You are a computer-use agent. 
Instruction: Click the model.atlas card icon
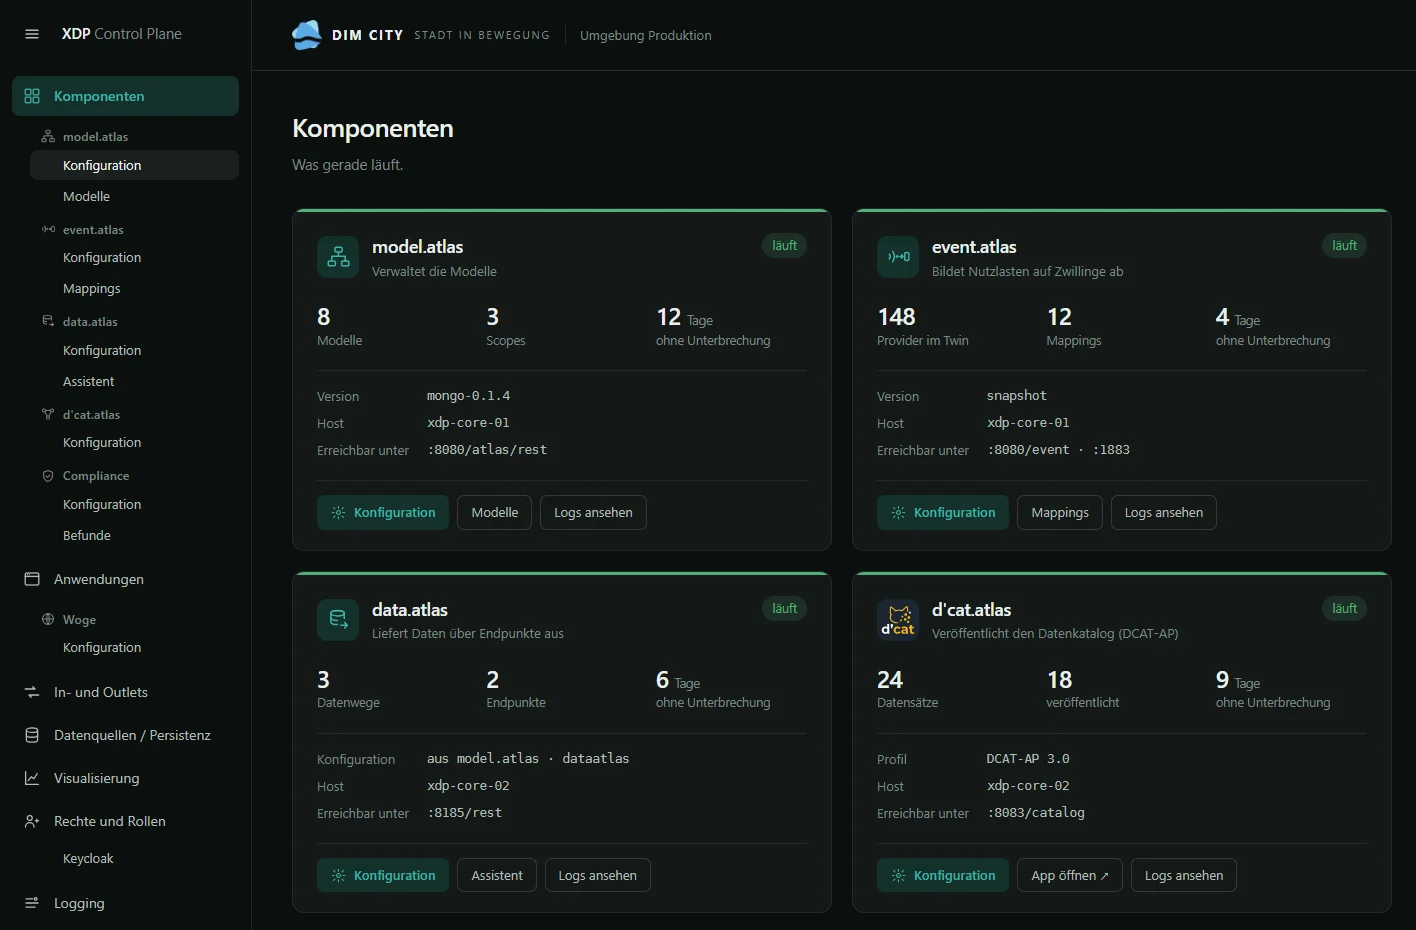[x=338, y=257]
